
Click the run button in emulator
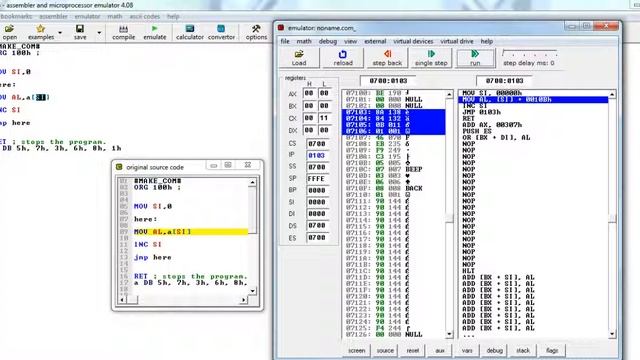(475, 58)
